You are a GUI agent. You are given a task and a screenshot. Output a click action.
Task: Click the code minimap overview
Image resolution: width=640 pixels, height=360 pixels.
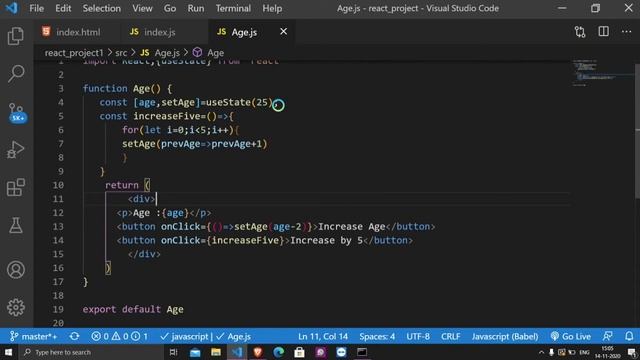click(x=603, y=73)
